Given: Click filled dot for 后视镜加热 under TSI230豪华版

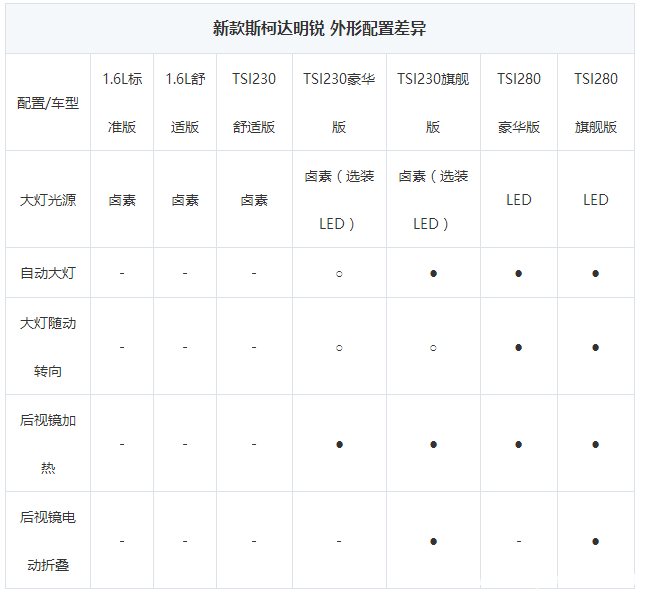Looking at the screenshot, I should (x=339, y=444).
